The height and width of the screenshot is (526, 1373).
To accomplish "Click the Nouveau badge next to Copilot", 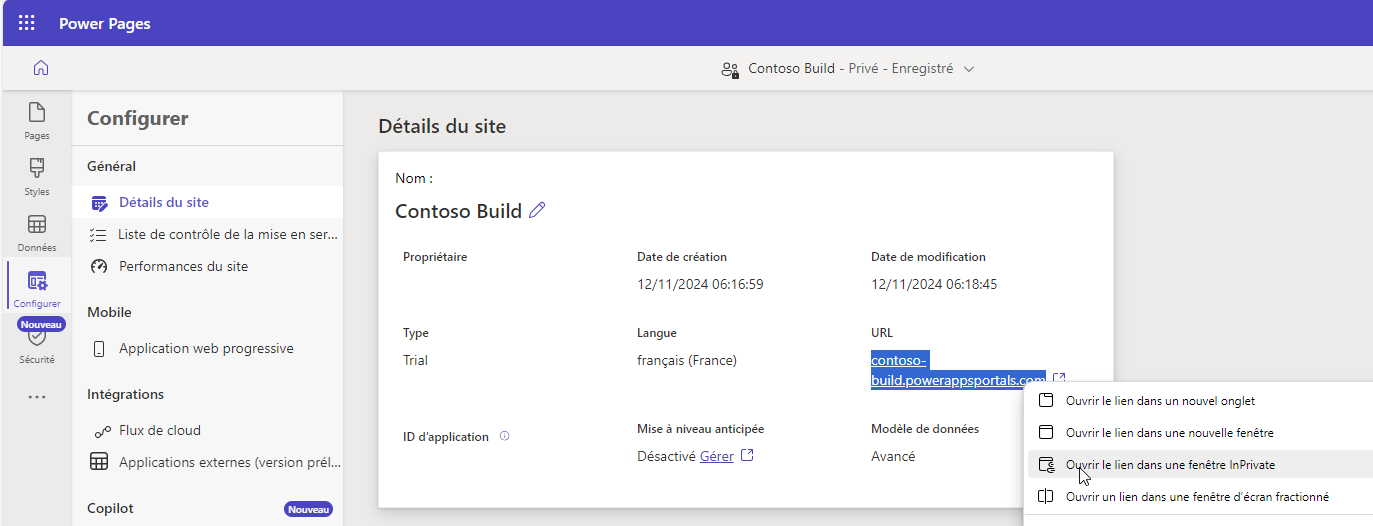I will [x=308, y=509].
